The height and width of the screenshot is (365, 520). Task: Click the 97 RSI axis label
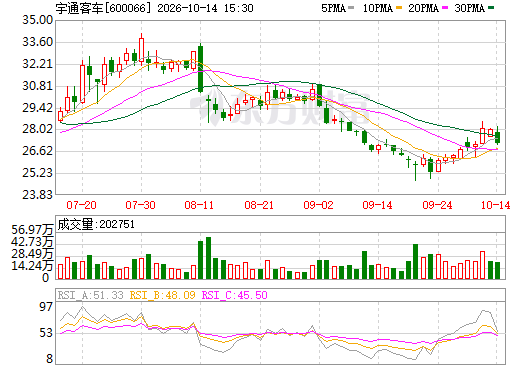tap(46, 307)
